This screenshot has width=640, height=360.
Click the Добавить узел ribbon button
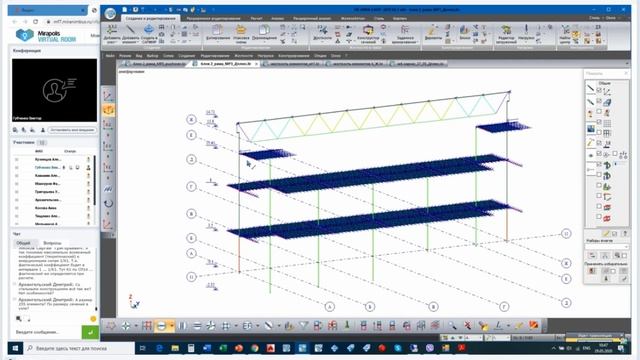click(111, 33)
